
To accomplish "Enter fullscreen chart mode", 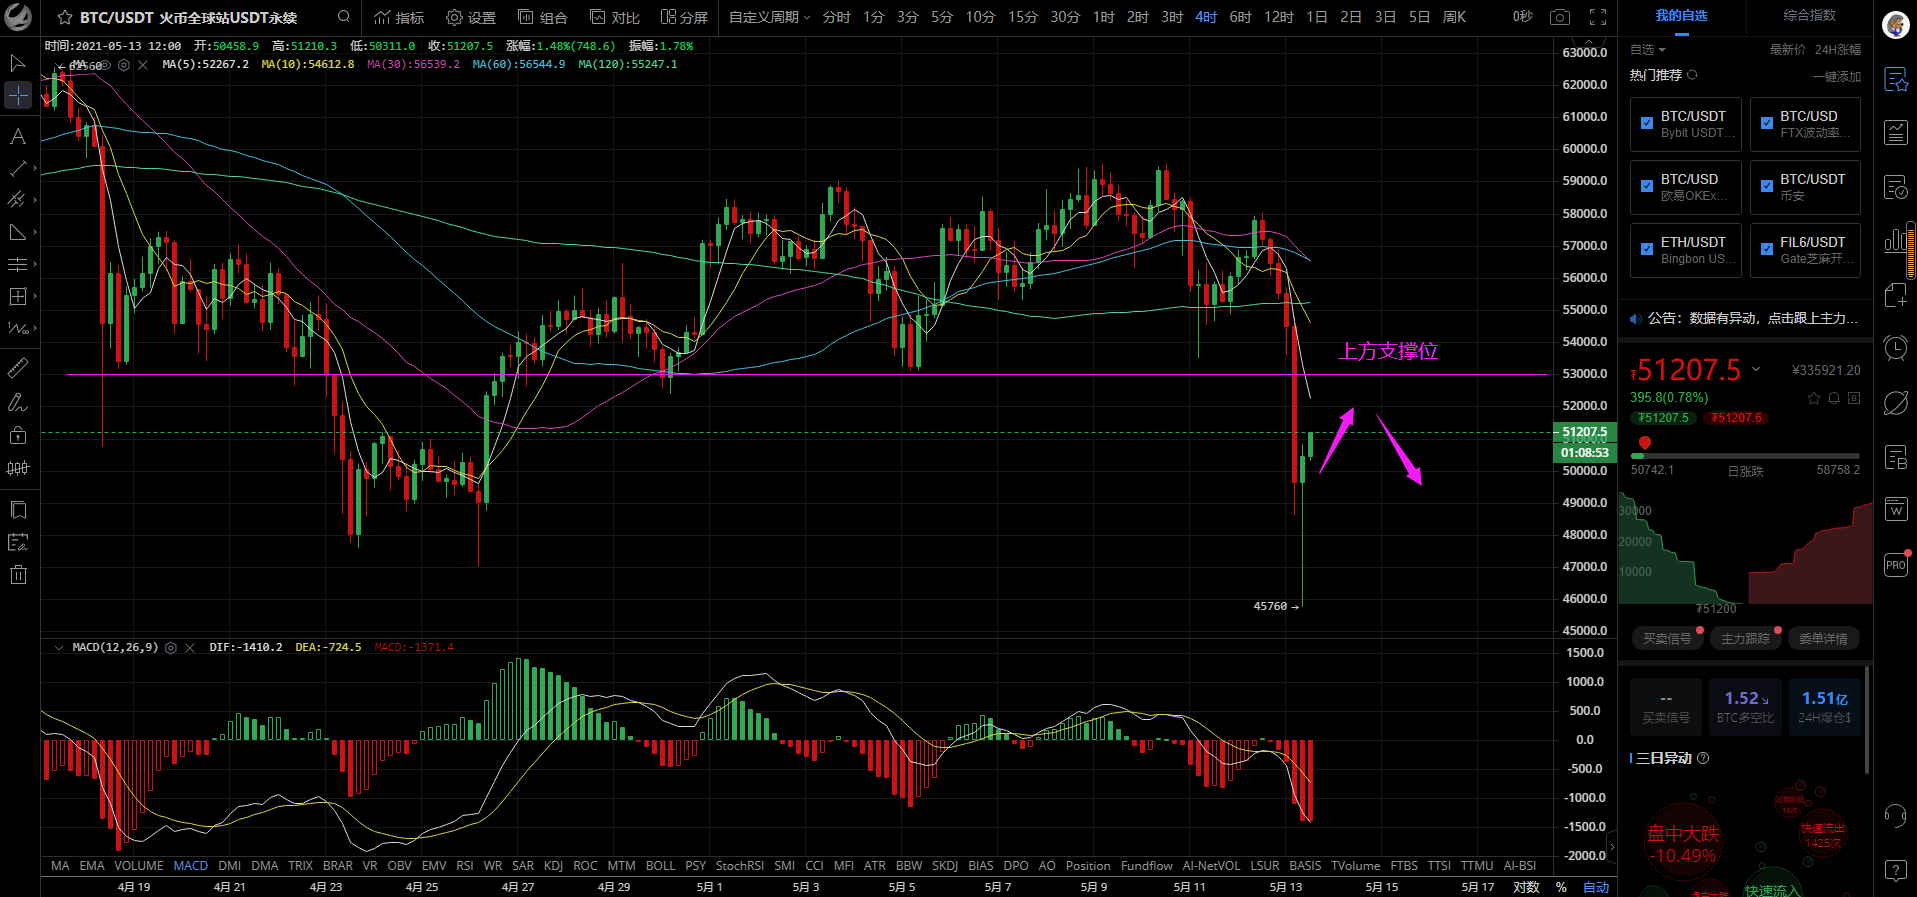I will [1598, 17].
